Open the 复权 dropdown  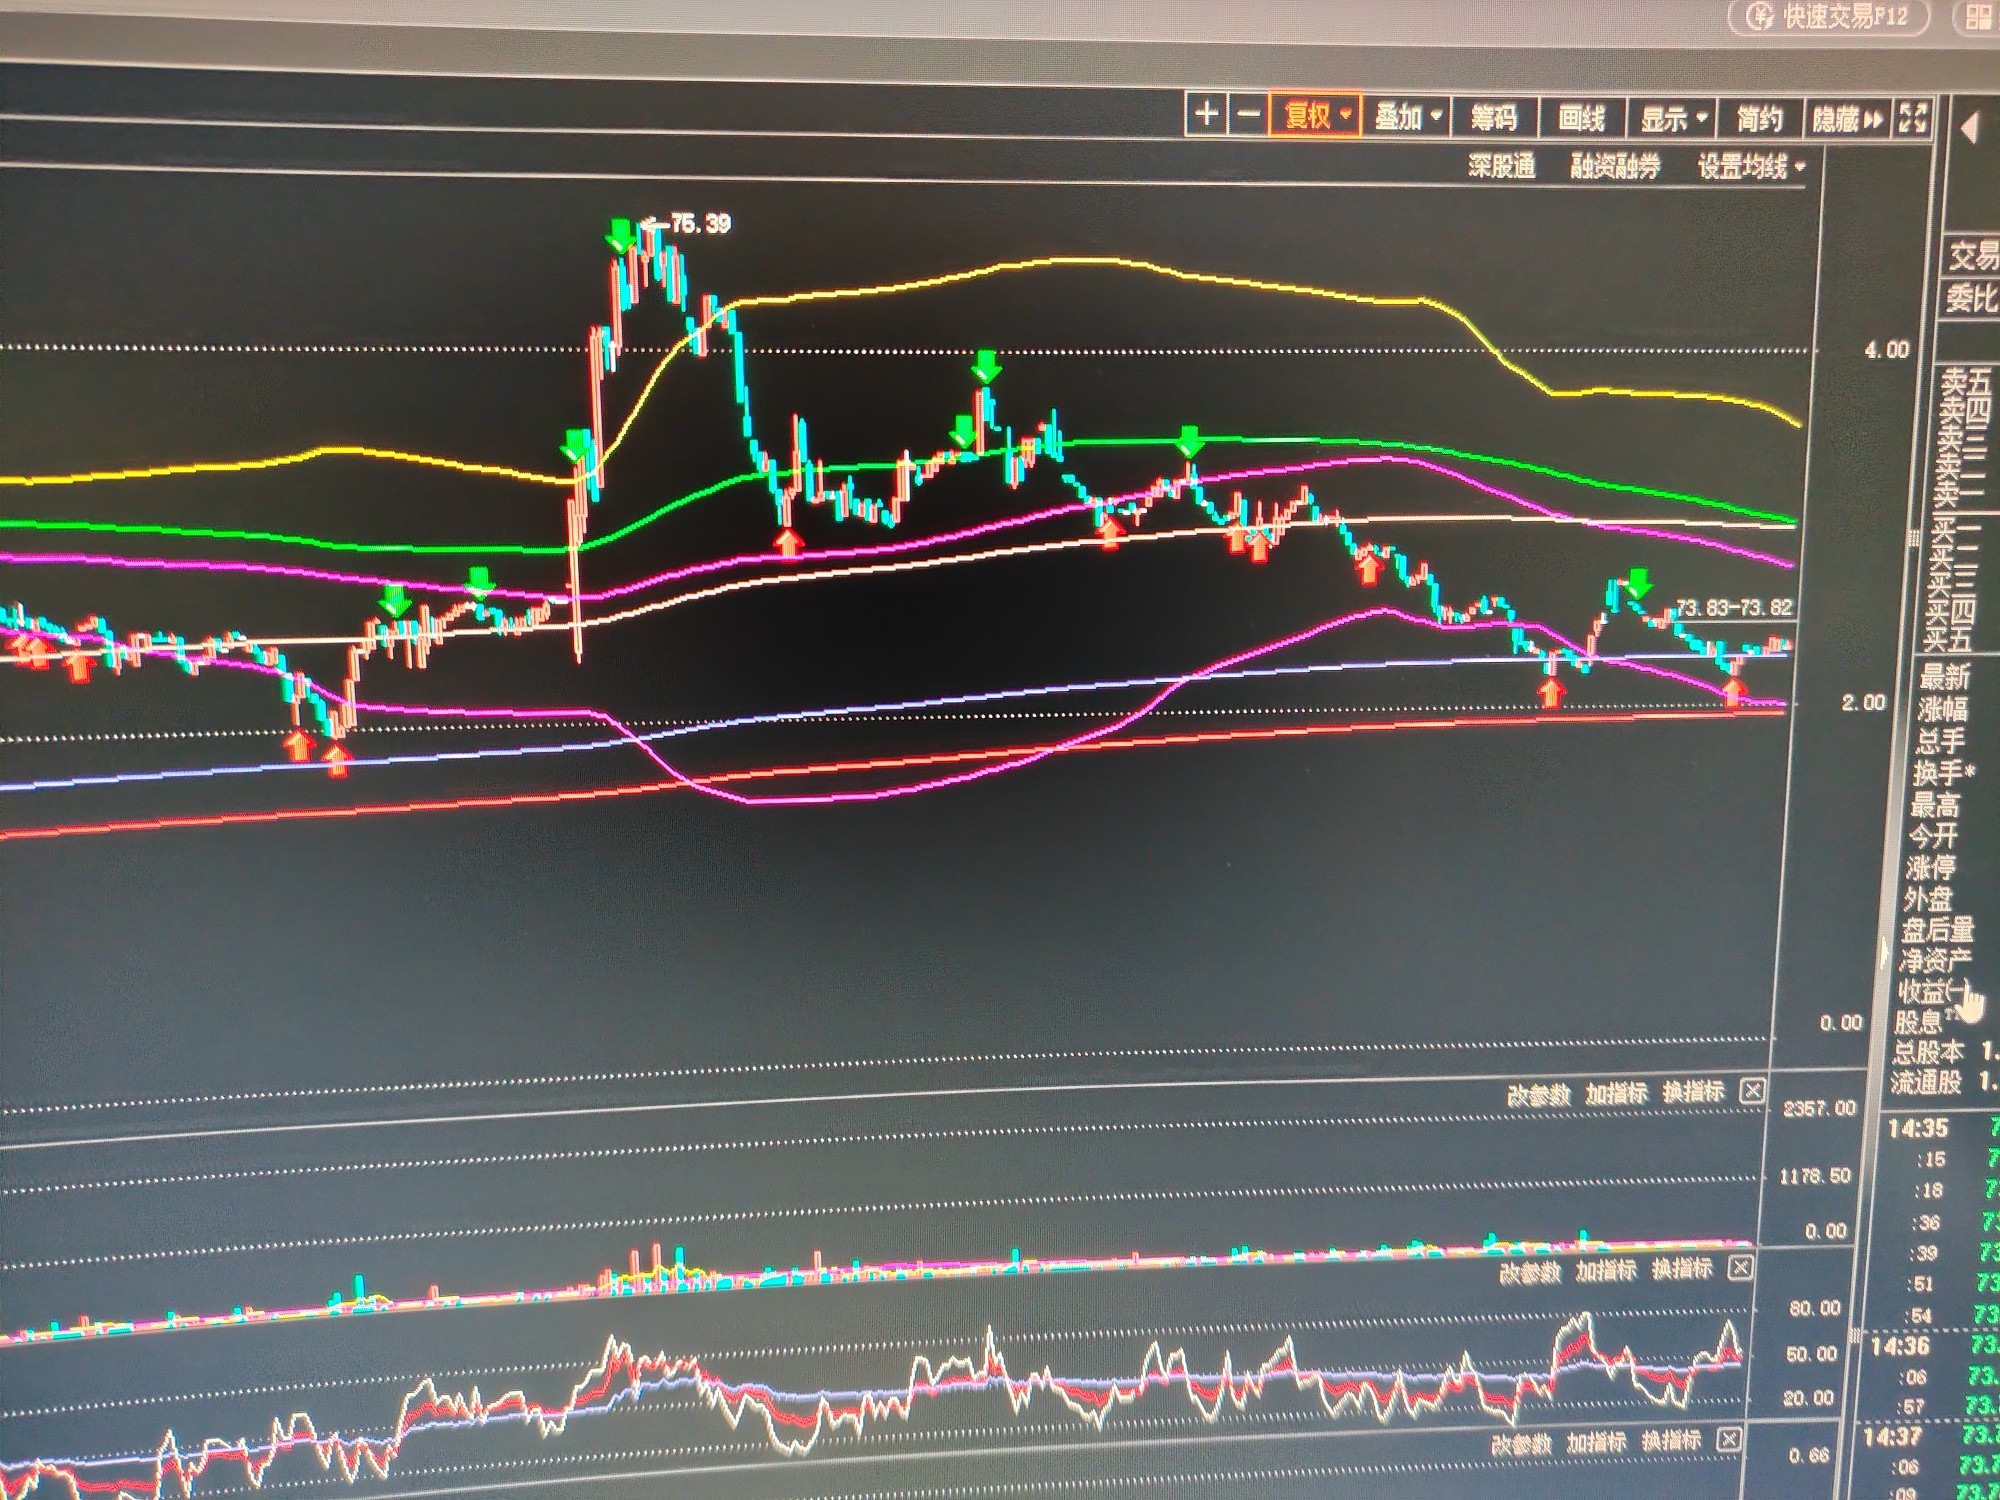click(1315, 116)
